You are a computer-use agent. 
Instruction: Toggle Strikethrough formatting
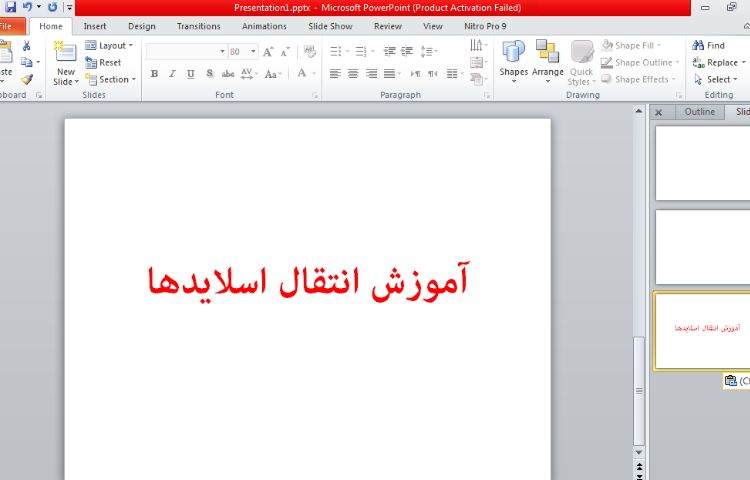228,74
